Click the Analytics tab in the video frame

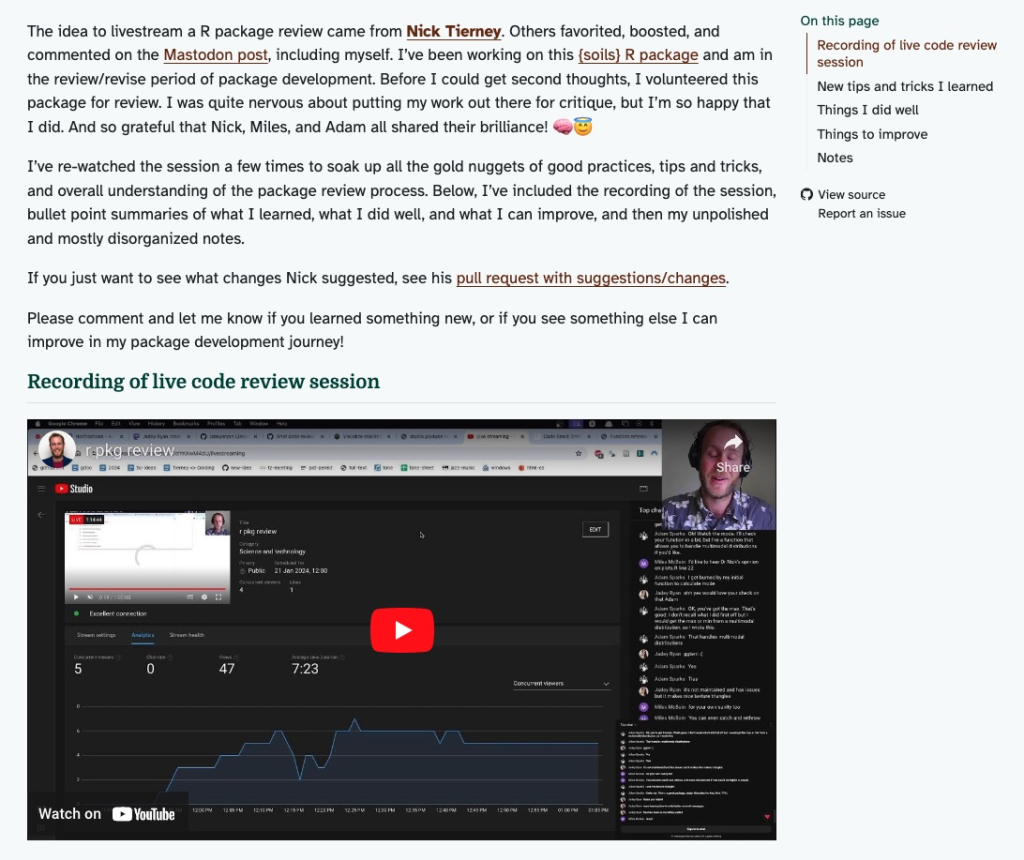142,635
